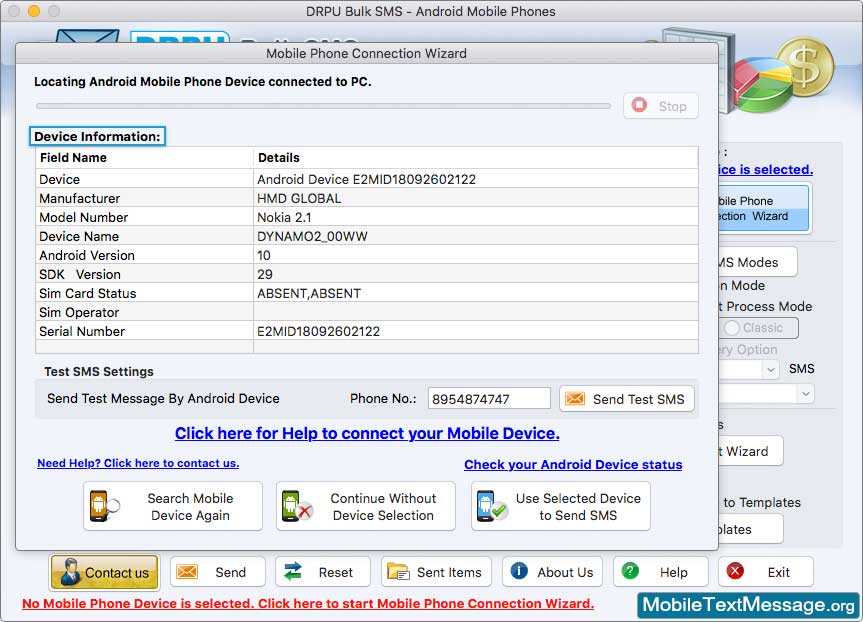Image resolution: width=863 pixels, height=622 pixels.
Task: Open Sent Items
Action: (x=436, y=572)
